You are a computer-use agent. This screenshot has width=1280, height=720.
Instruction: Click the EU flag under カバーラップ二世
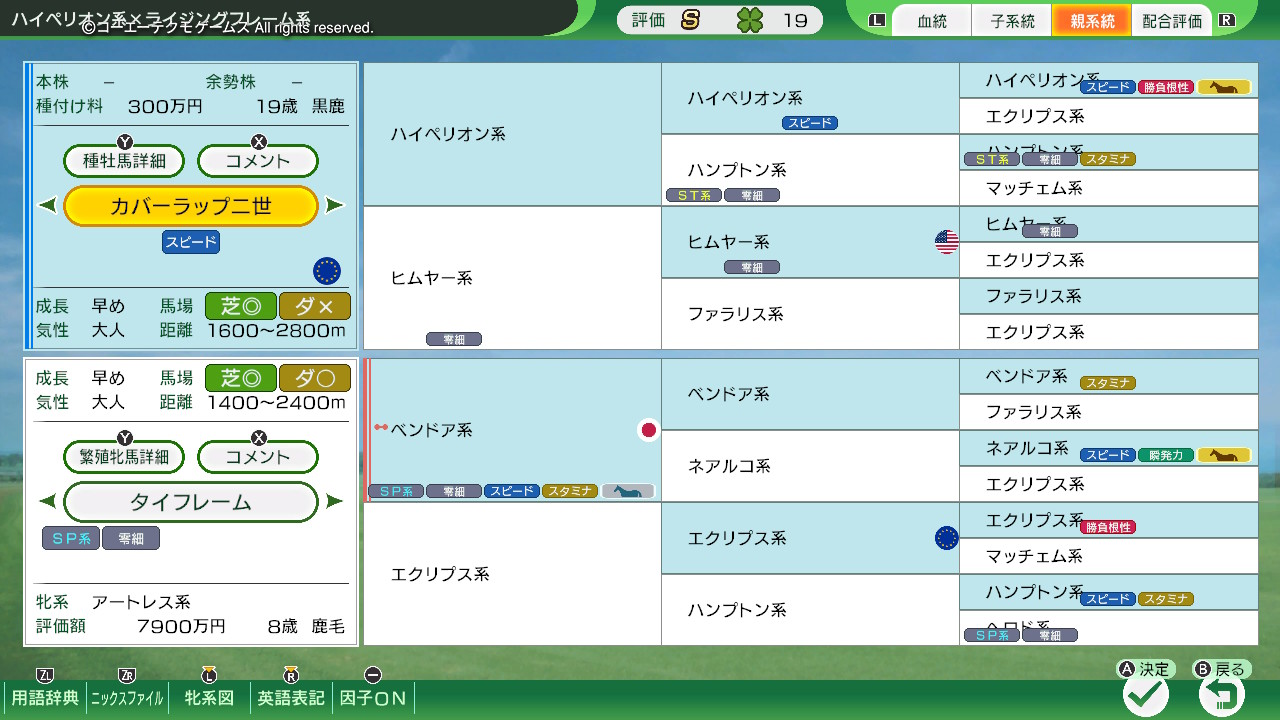pyautogui.click(x=327, y=271)
